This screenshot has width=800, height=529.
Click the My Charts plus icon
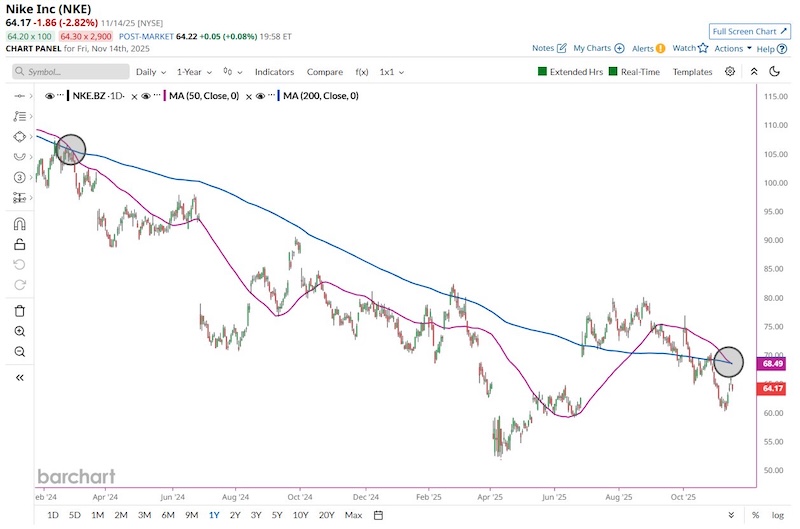click(619, 48)
